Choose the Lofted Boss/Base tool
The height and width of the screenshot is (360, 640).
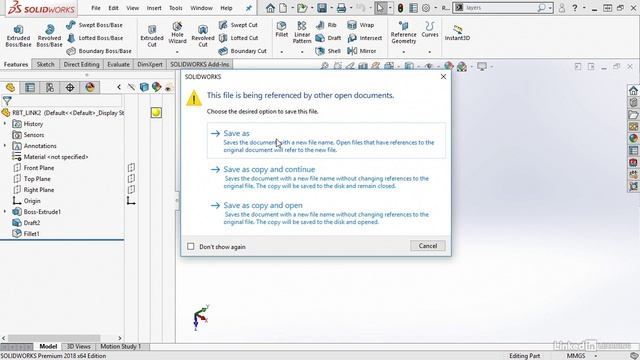point(94,38)
